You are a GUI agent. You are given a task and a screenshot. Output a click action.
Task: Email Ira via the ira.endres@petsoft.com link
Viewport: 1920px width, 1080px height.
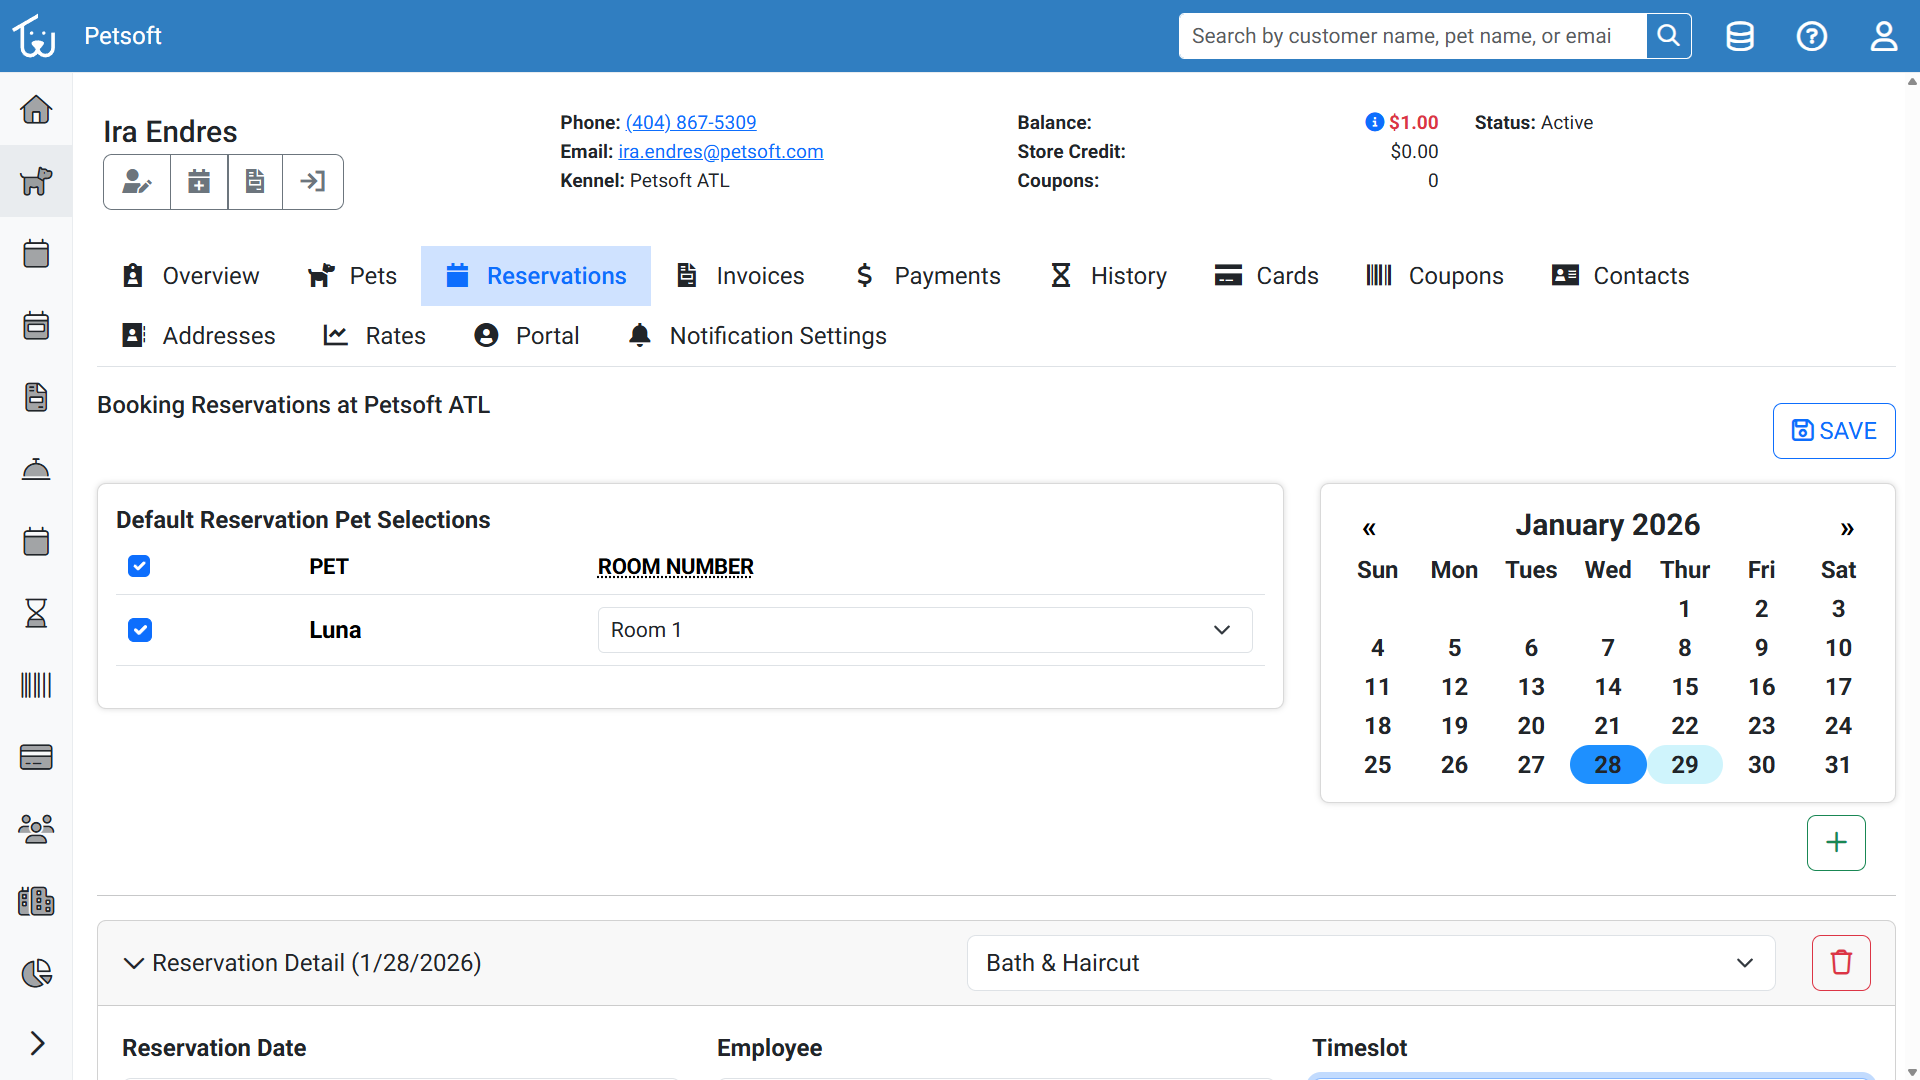pos(720,151)
